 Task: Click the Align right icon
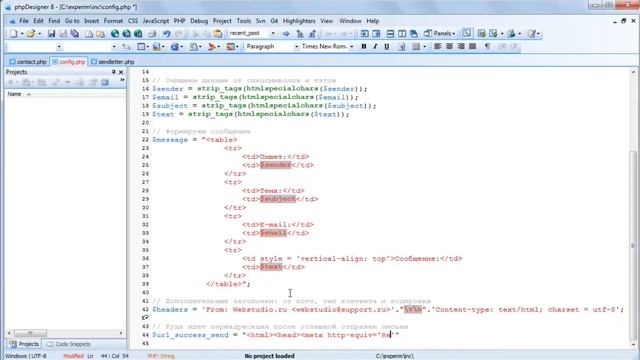pos(461,47)
